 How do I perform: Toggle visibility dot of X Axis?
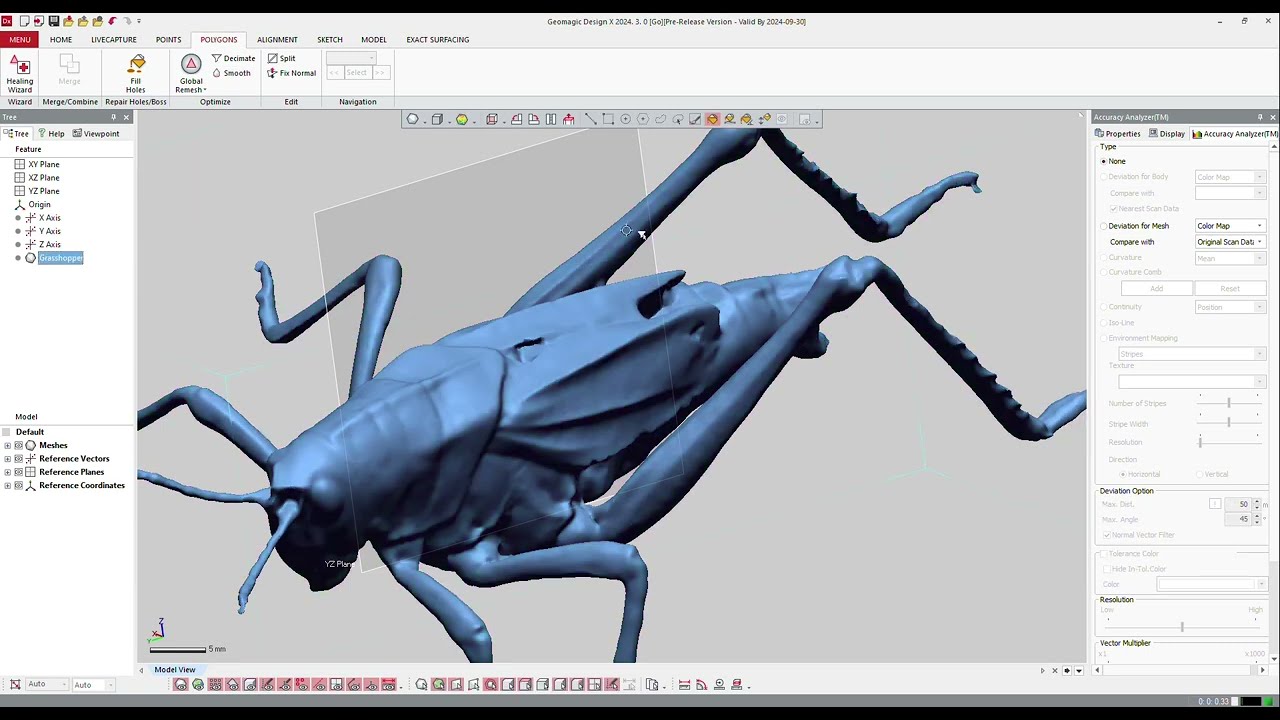click(x=18, y=218)
